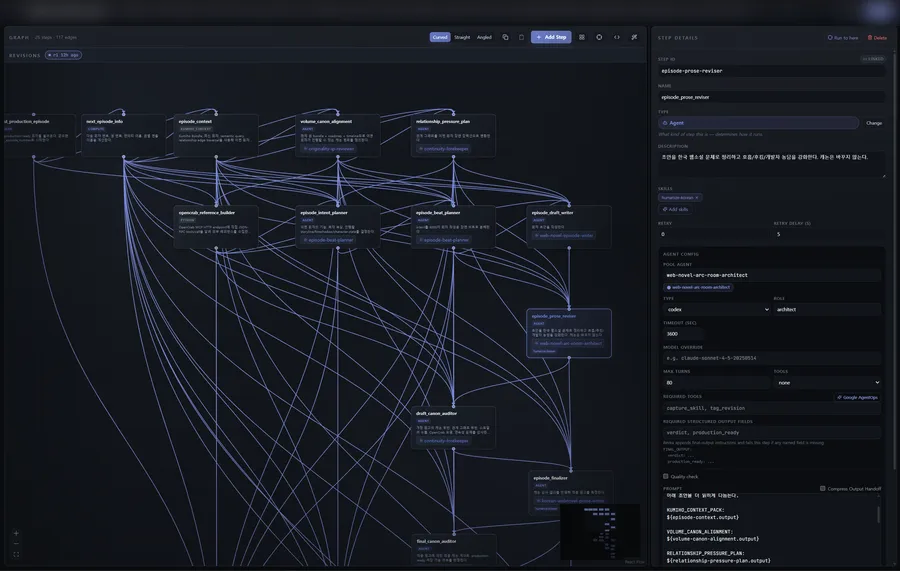This screenshot has height=571, width=900.
Task: Click the fit-view target icon in toolbar
Action: [599, 37]
